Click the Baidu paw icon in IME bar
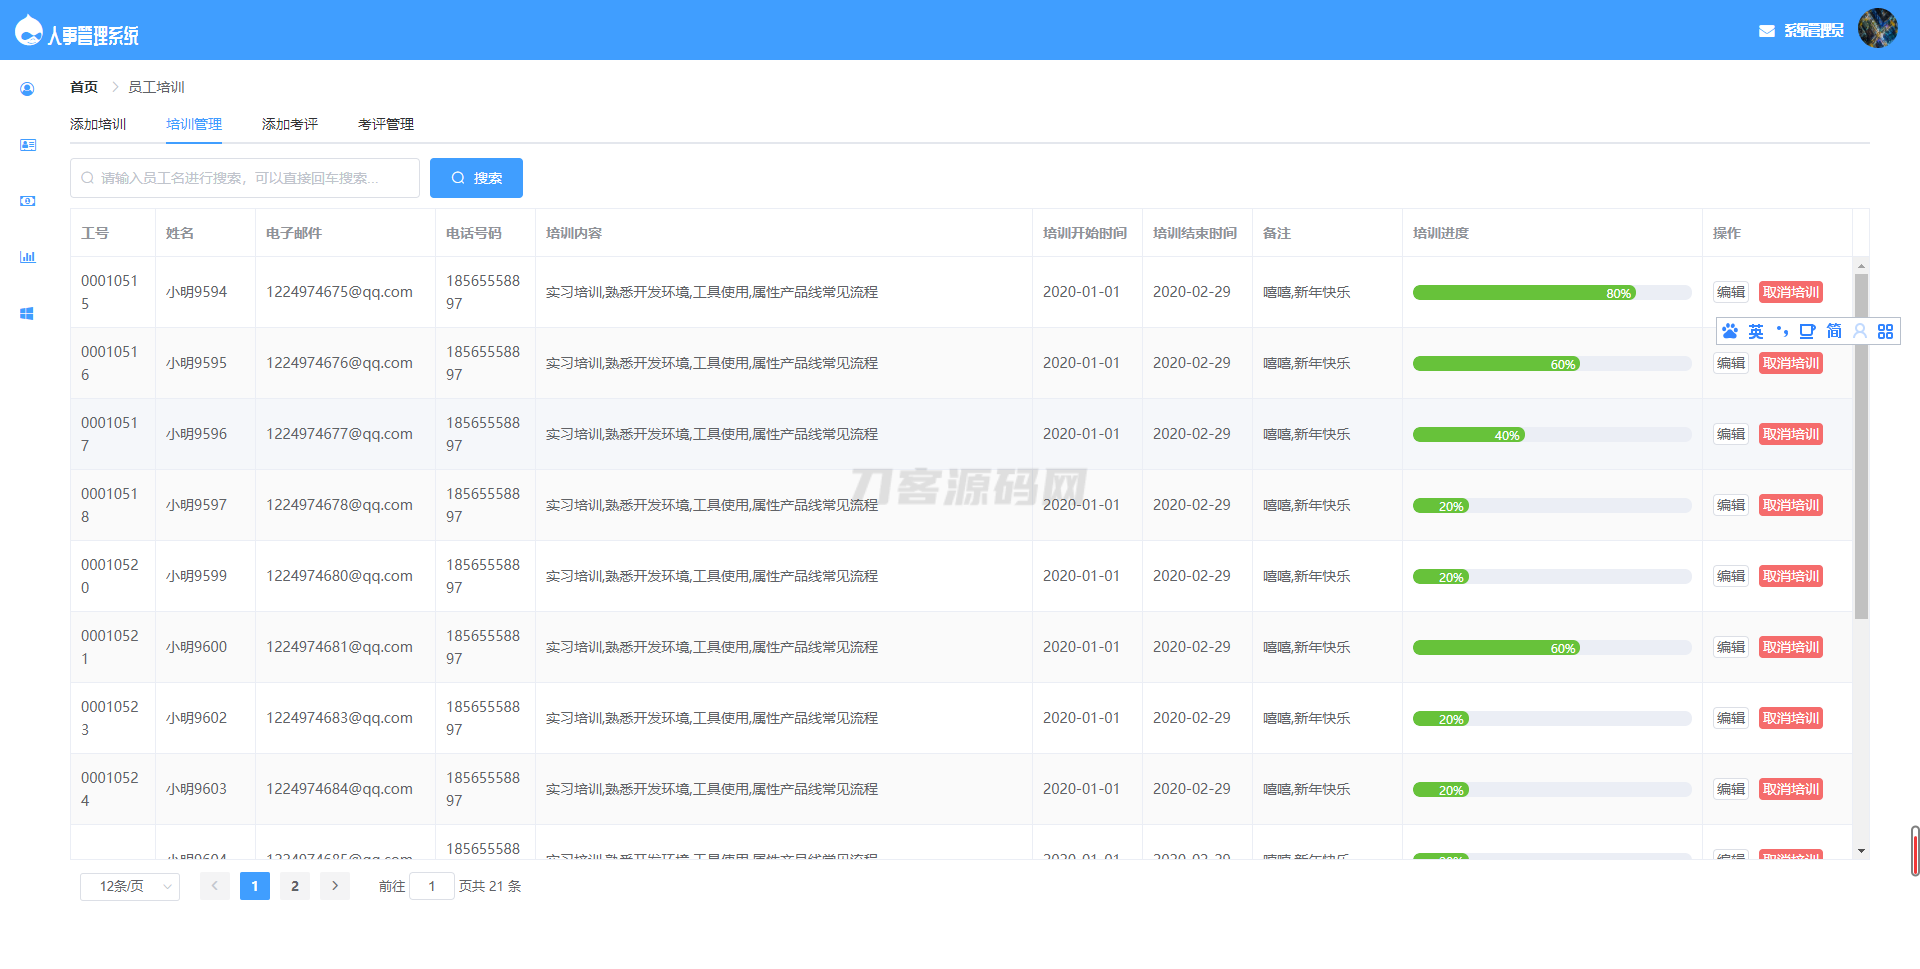Image resolution: width=1920 pixels, height=969 pixels. tap(1730, 331)
